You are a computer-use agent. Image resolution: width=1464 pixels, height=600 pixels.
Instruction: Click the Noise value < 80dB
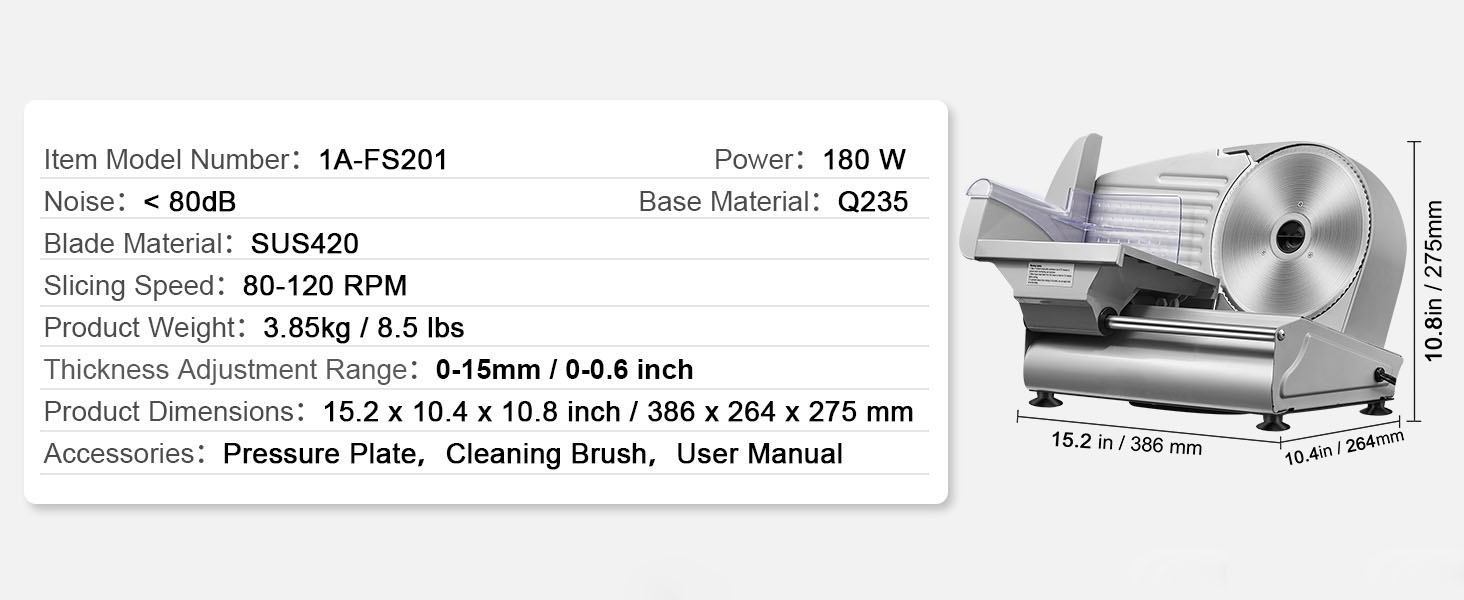190,202
